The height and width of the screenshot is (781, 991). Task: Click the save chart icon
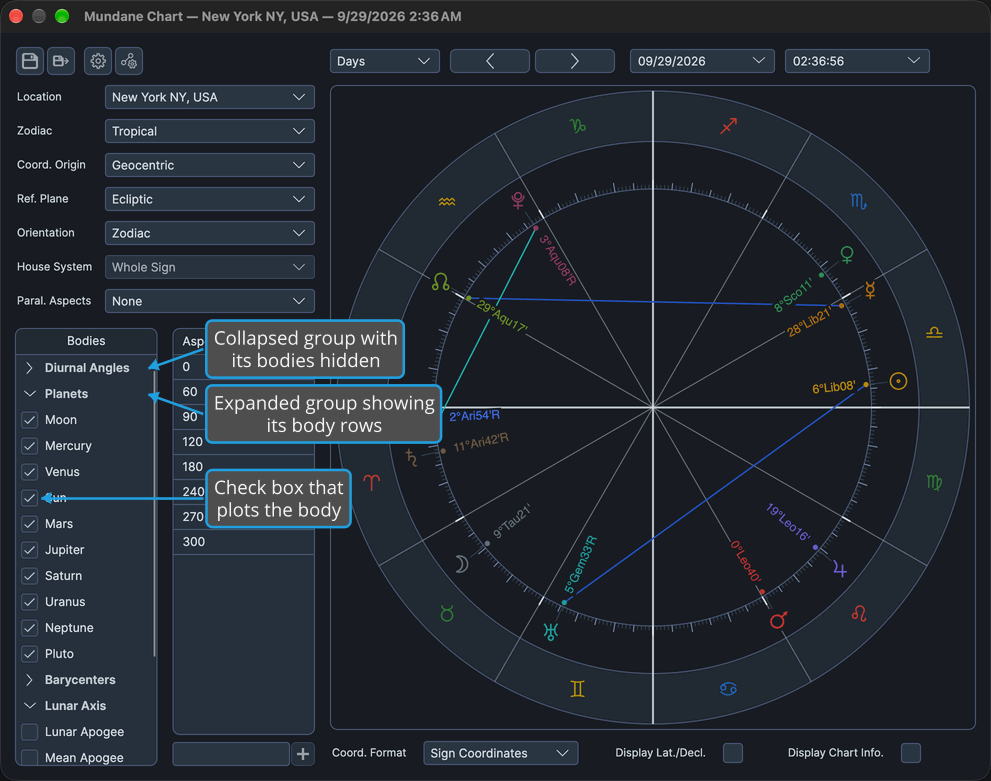click(30, 61)
